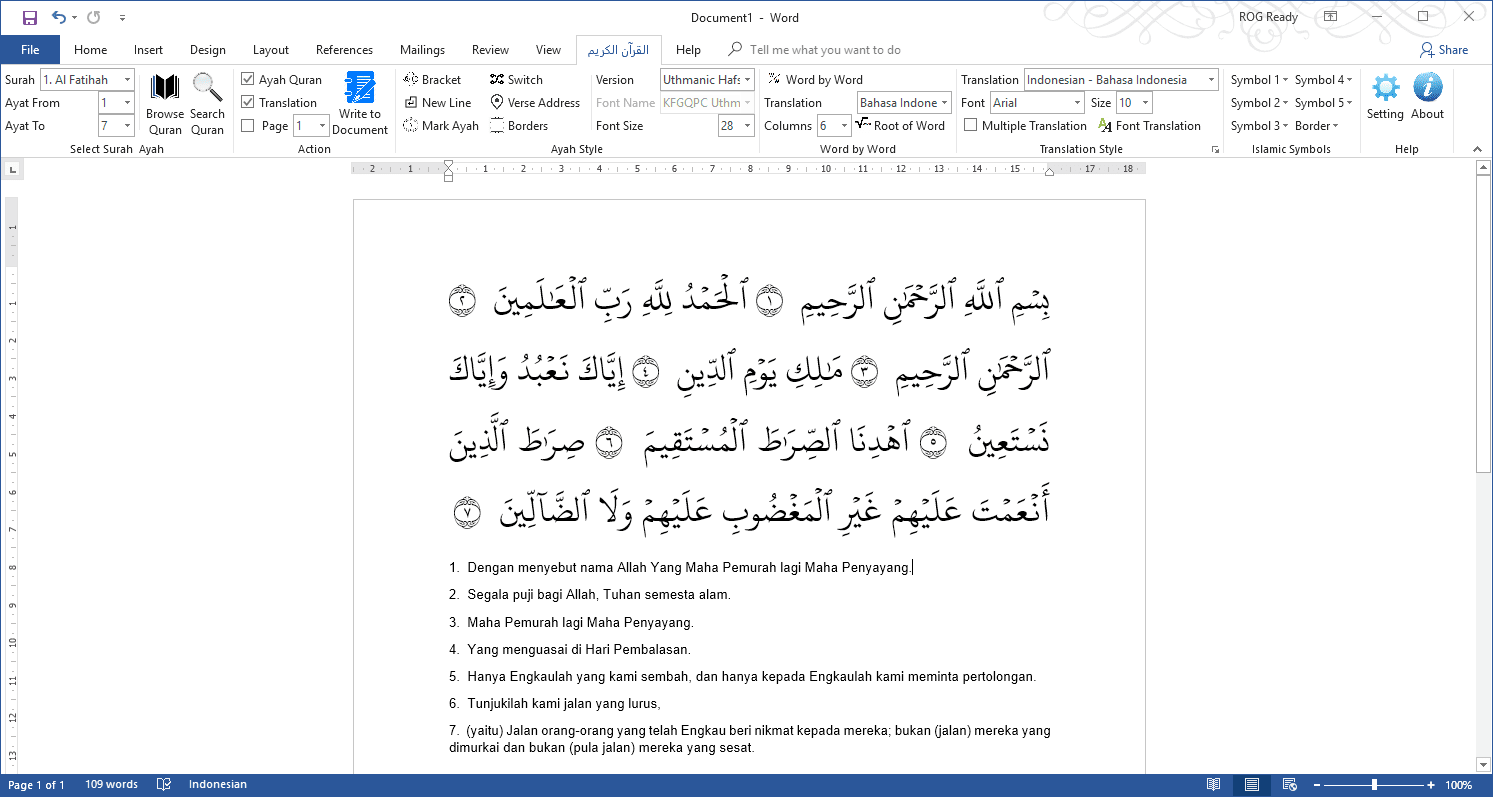This screenshot has width=1493, height=797.
Task: Open Borders option in Ayah Style
Action: coord(519,126)
